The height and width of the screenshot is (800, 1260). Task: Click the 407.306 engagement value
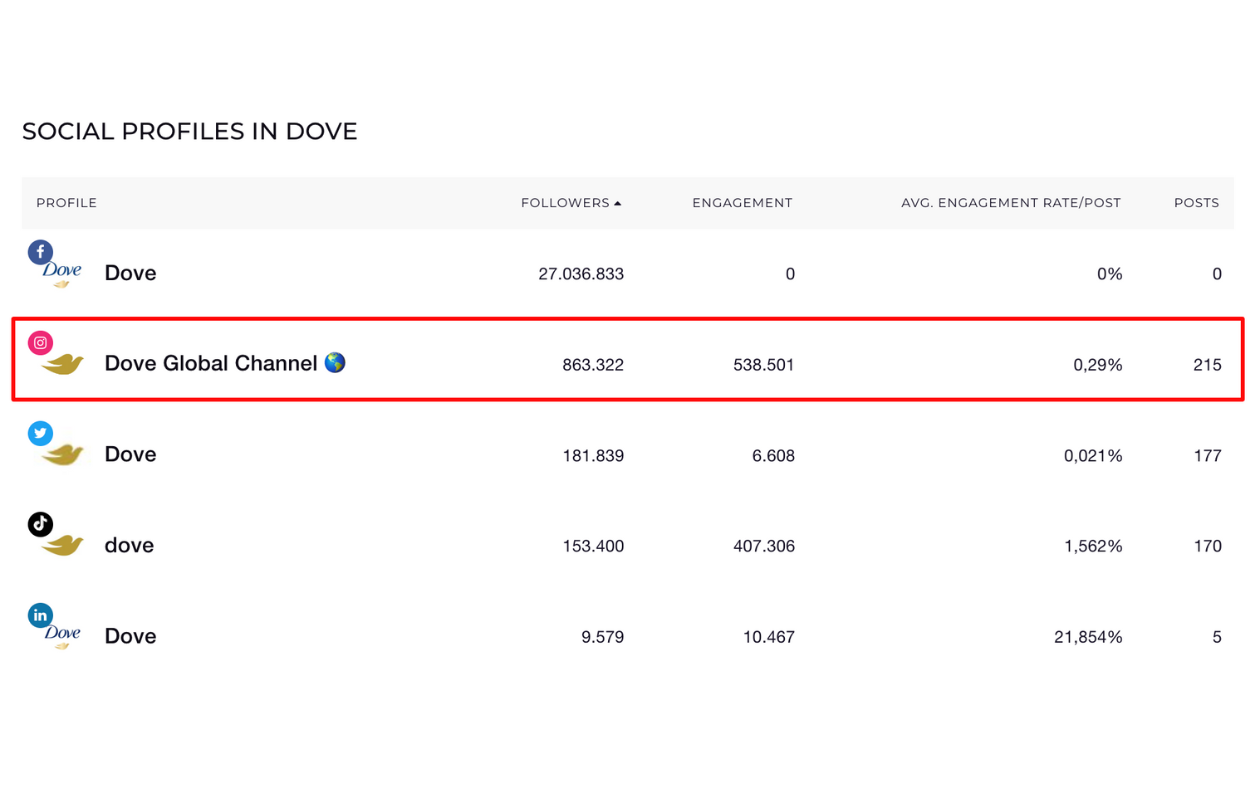click(x=764, y=546)
